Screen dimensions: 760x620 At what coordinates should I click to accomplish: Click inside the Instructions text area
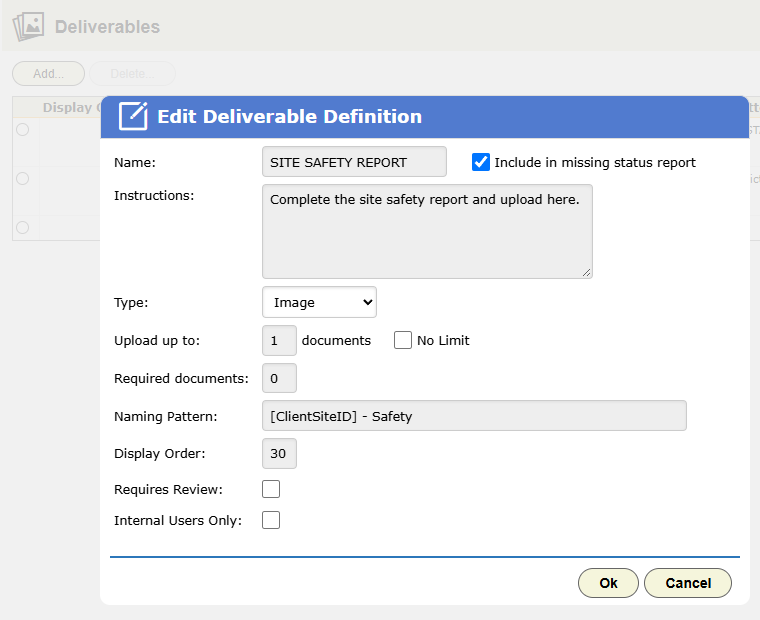click(427, 231)
